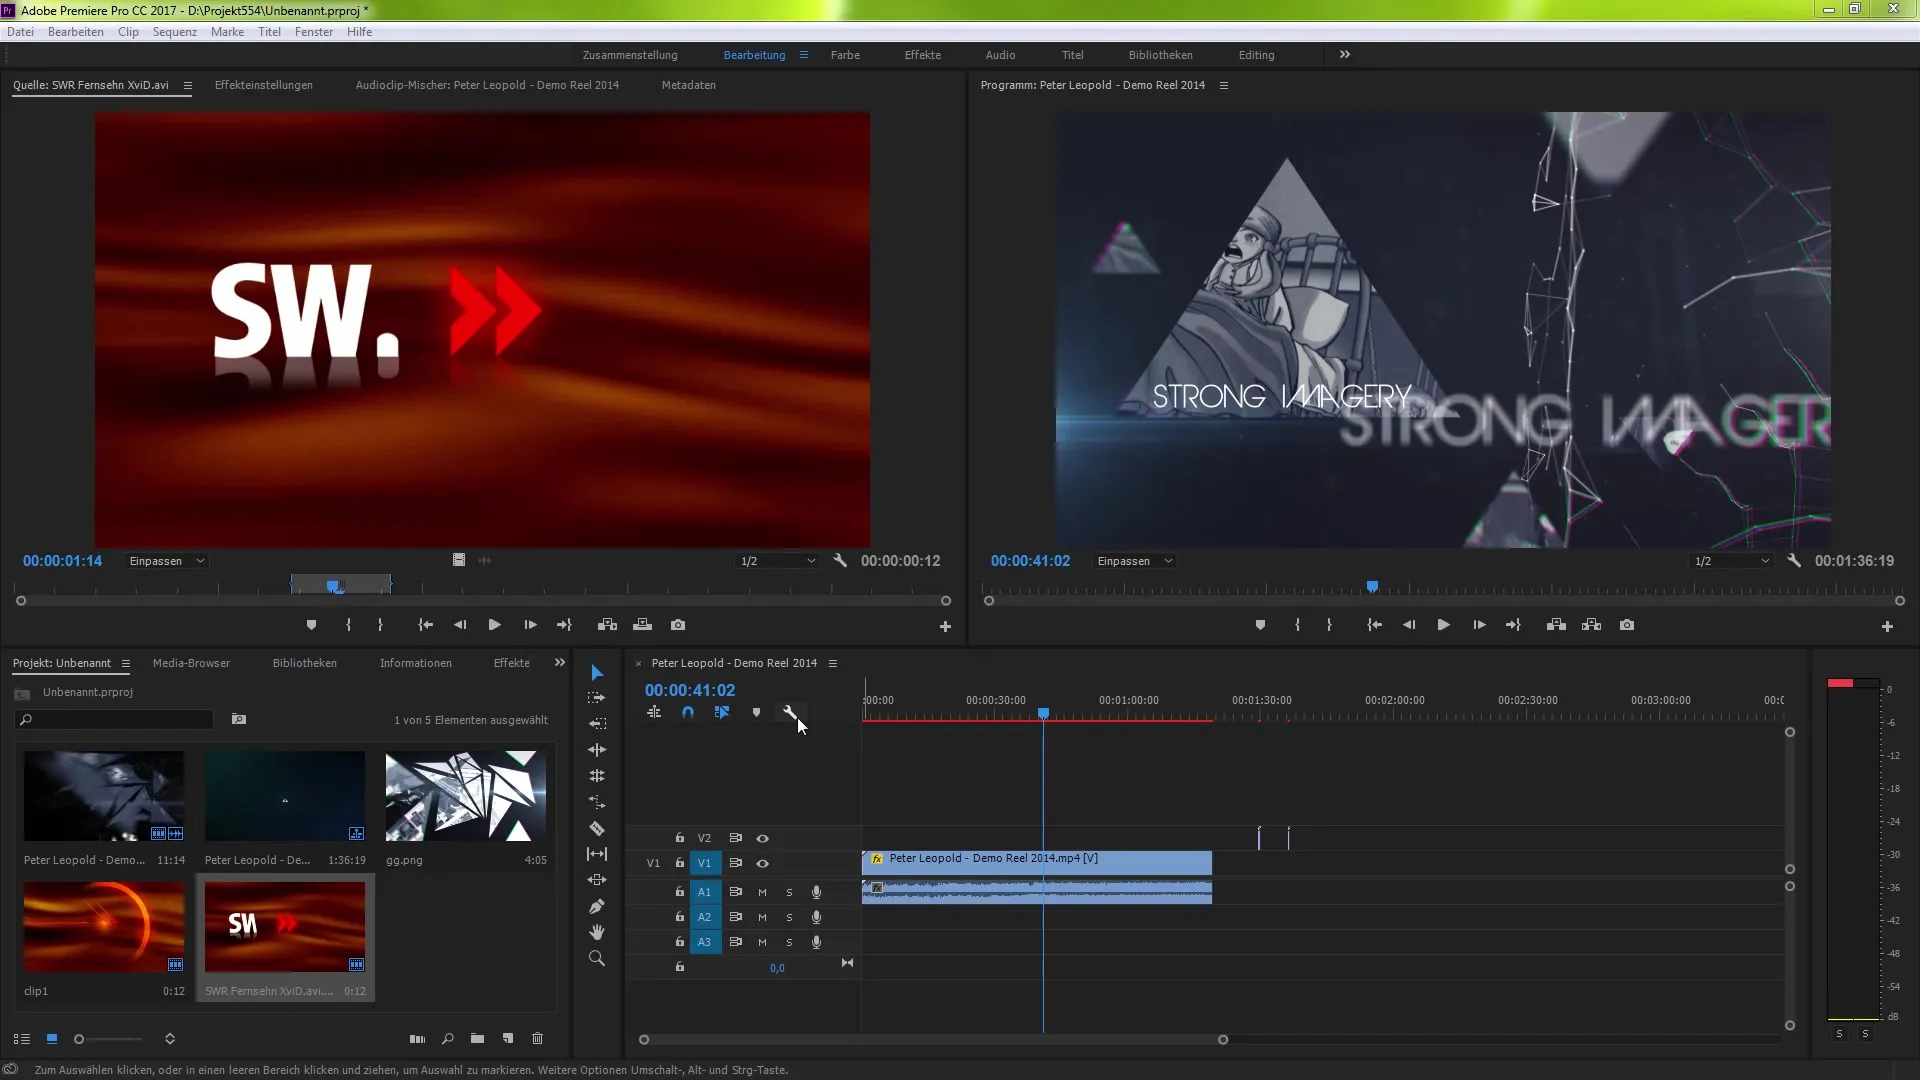Image resolution: width=1920 pixels, height=1080 pixels.
Task: Open the Sequenz menu
Action: click(175, 32)
